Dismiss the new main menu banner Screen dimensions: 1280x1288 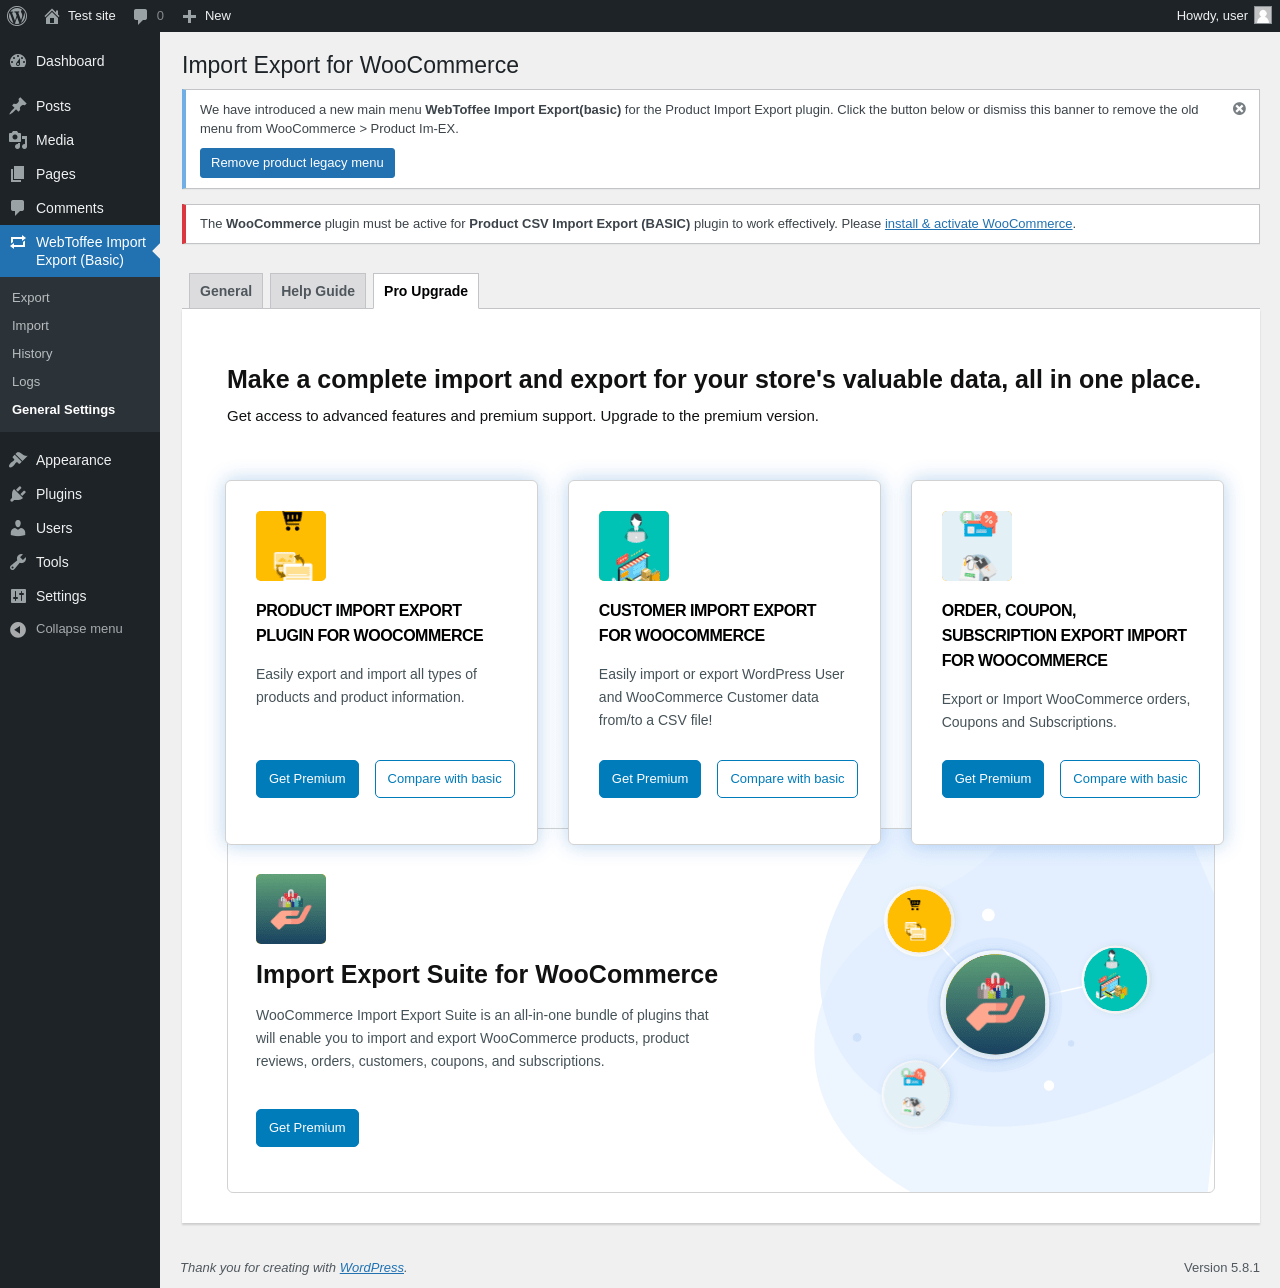click(1239, 109)
